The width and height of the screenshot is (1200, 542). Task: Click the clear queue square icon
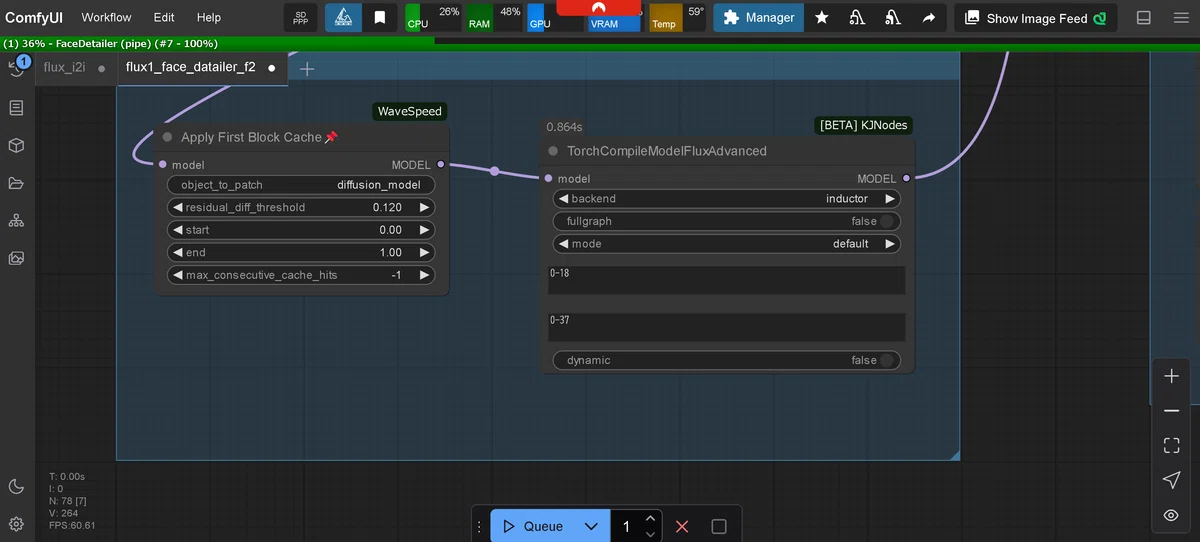718,526
